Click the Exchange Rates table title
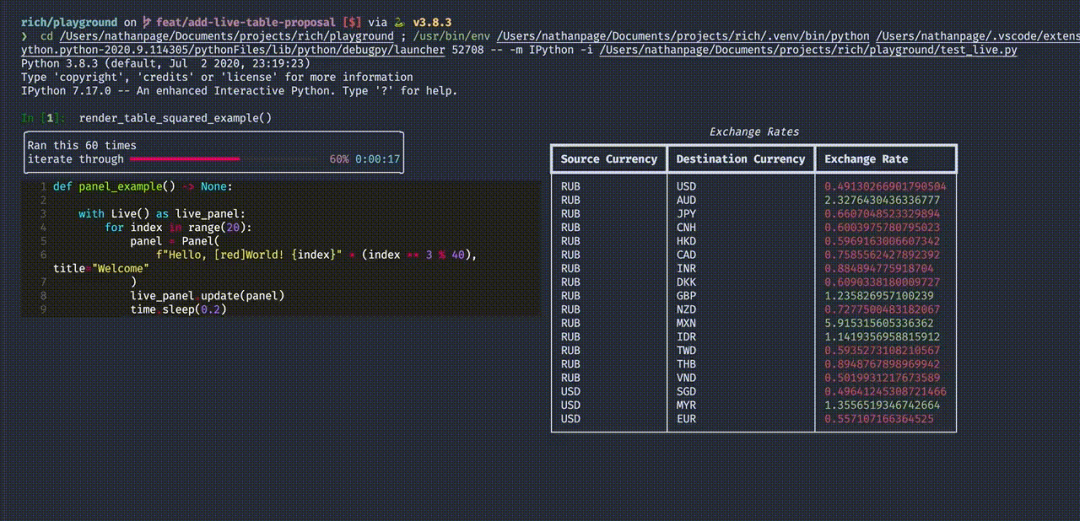The width and height of the screenshot is (1080, 521). (x=754, y=132)
